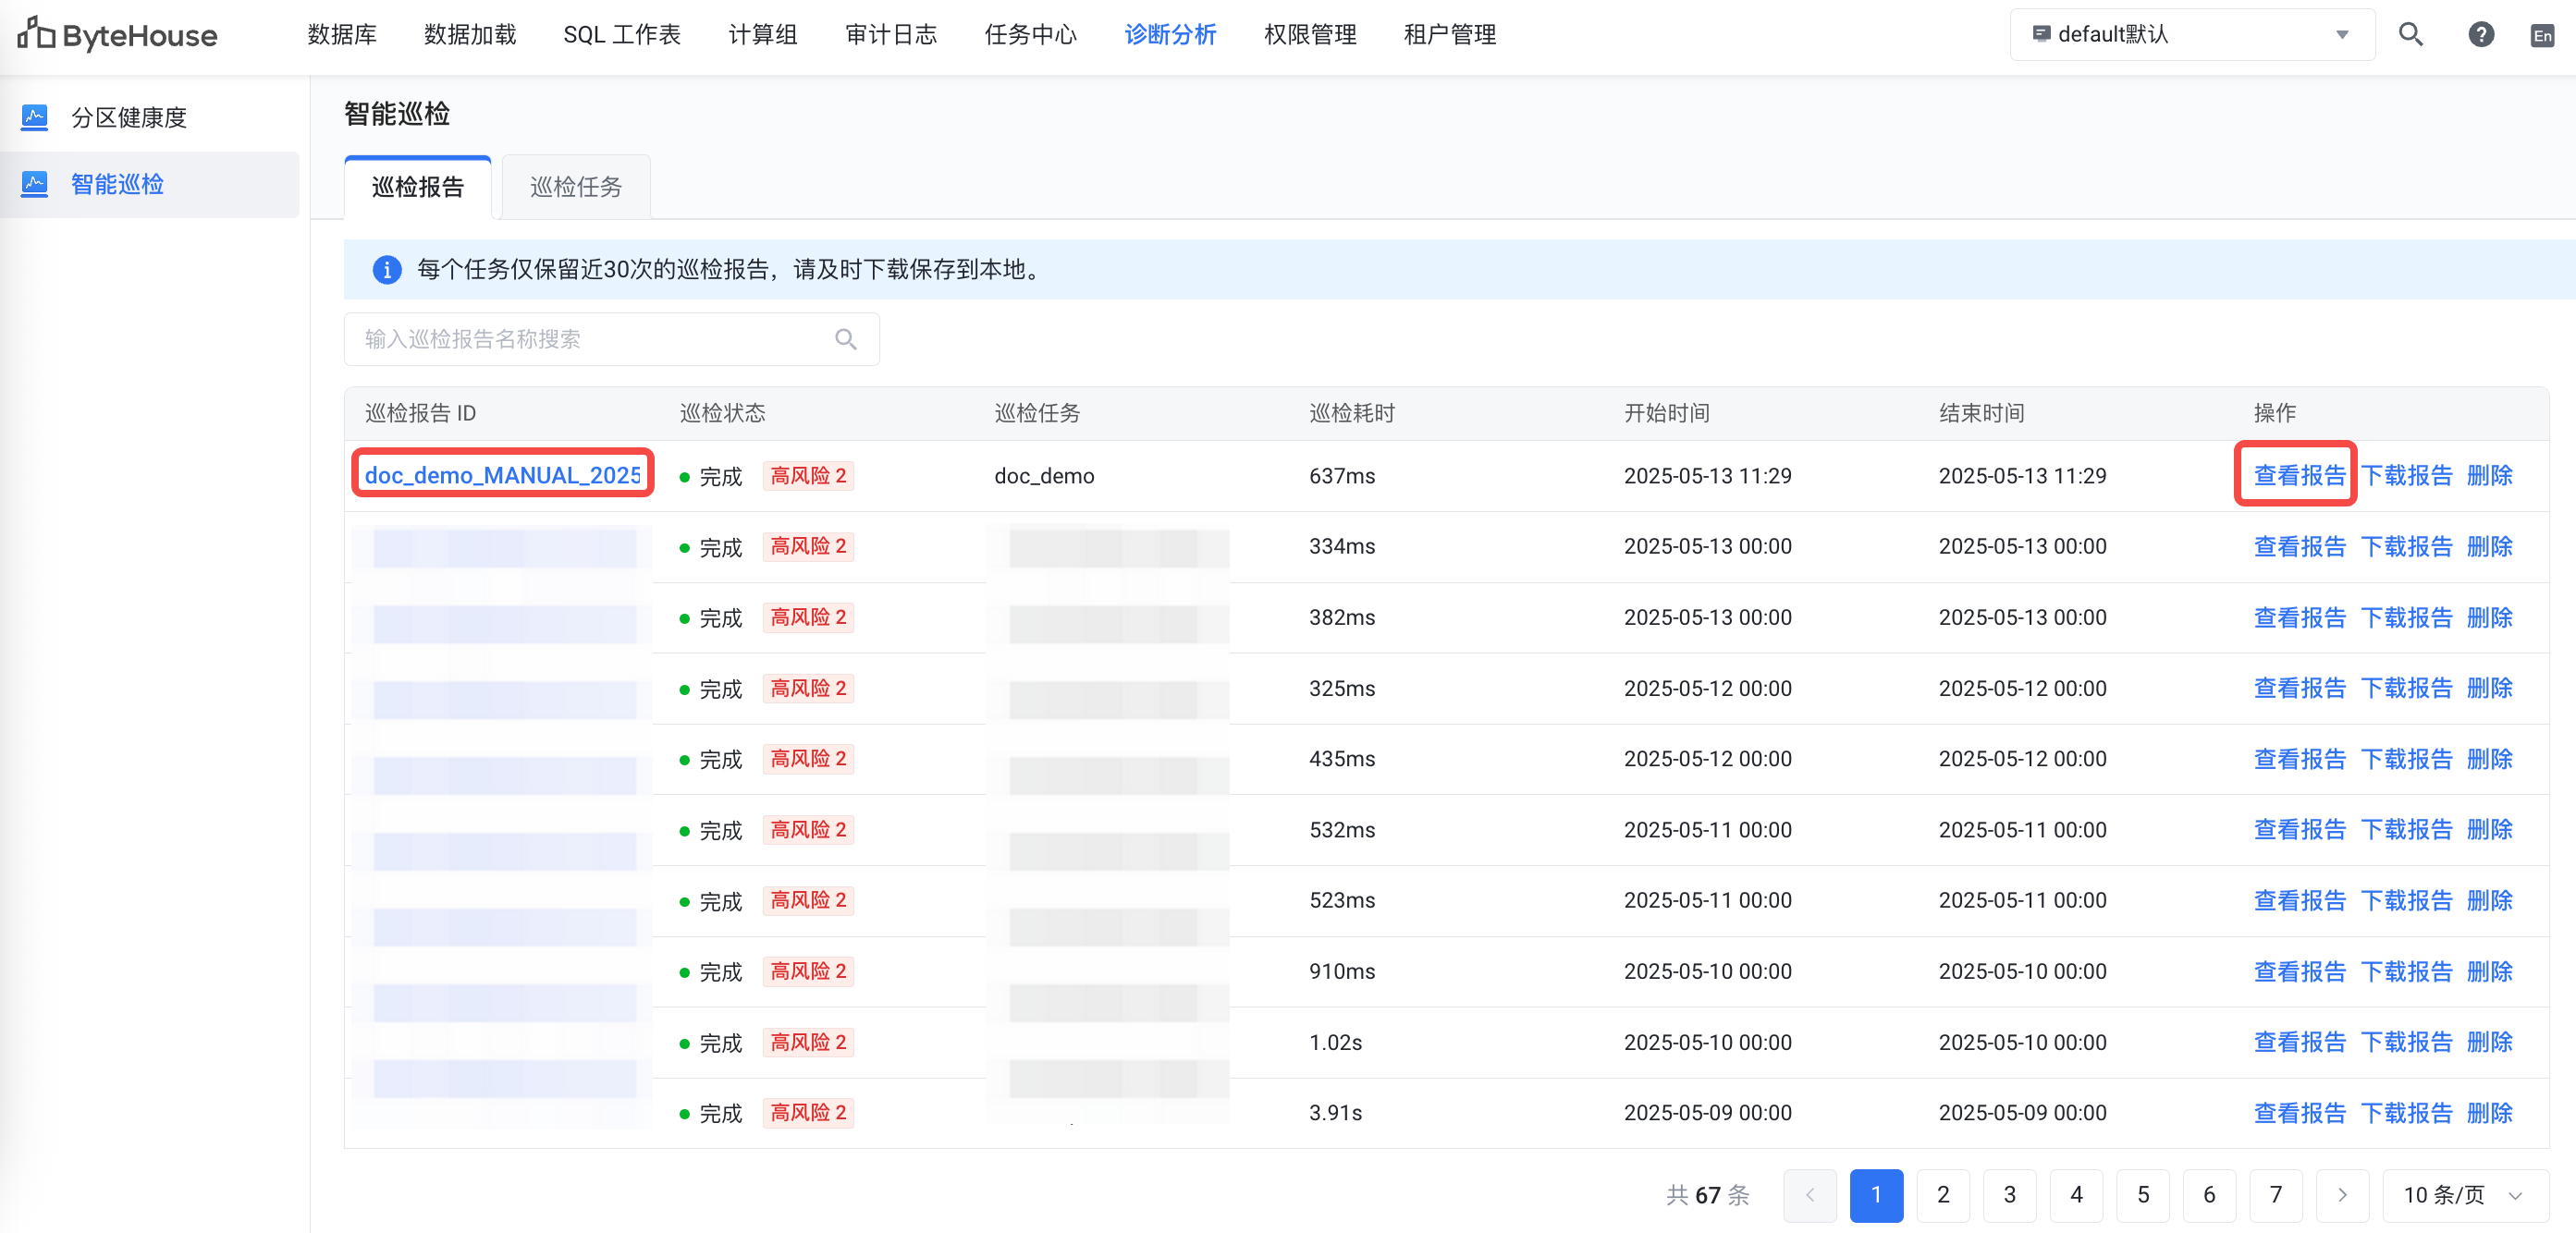Click the 巡检状态 column header
Screen dimensions: 2576x1233
coord(722,413)
